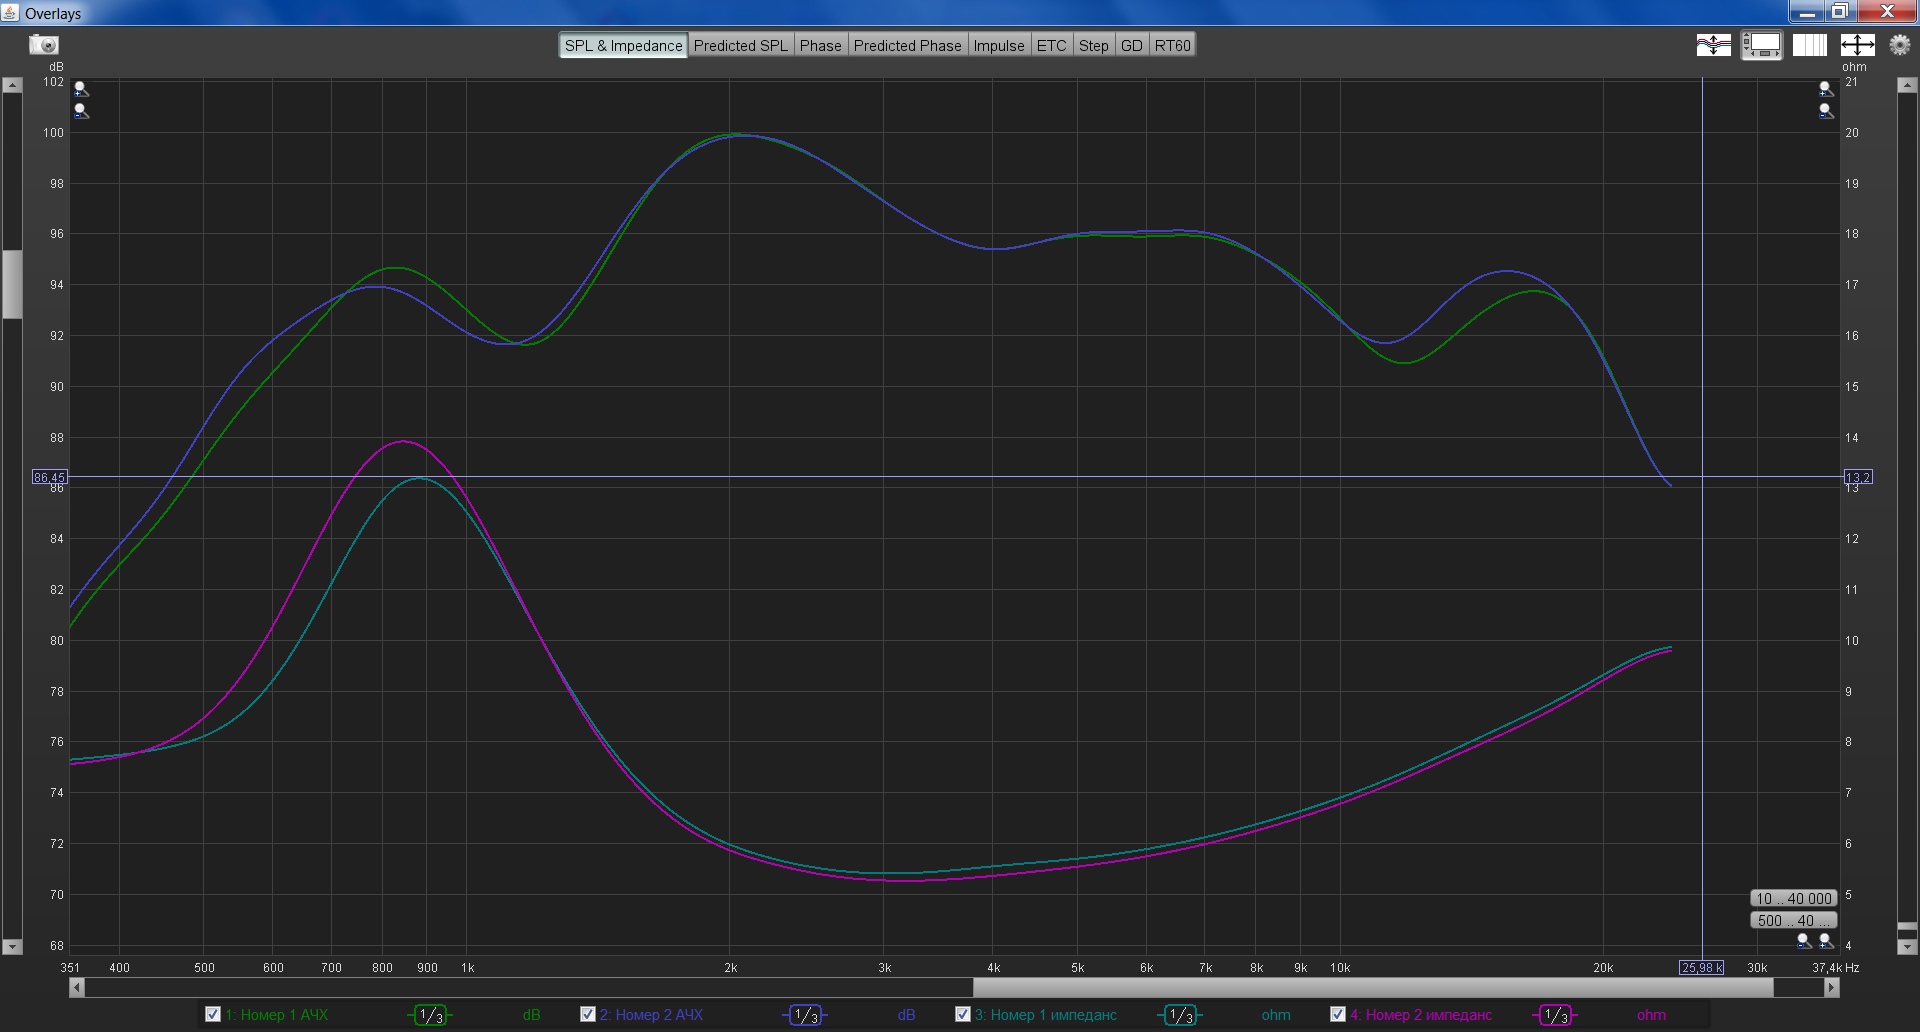The image size is (1920, 1032).
Task: Click the horizontal frequency scrollbar thumb
Action: (1373, 987)
